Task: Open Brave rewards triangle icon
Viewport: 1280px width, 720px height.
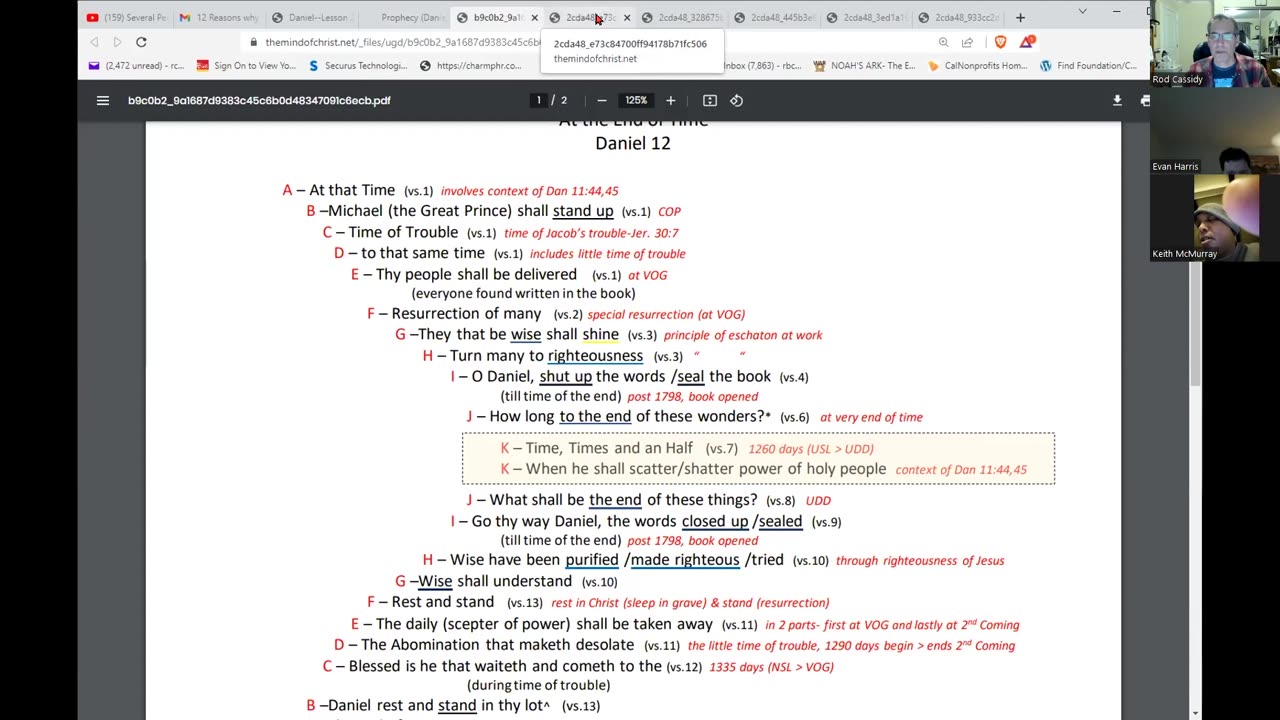Action: [x=1028, y=42]
